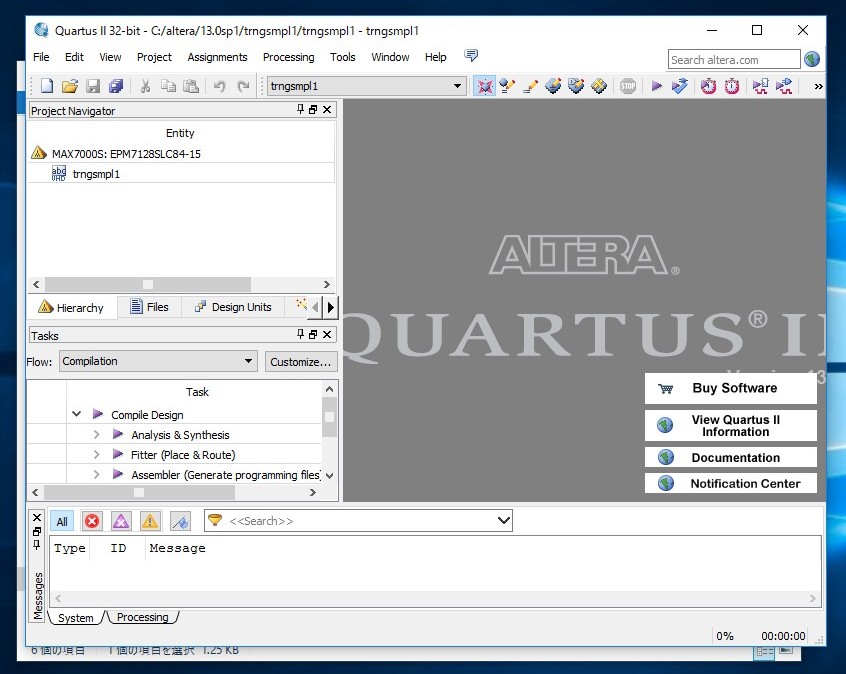
Task: Open the Assignment Editor pencil icon
Action: click(530, 86)
